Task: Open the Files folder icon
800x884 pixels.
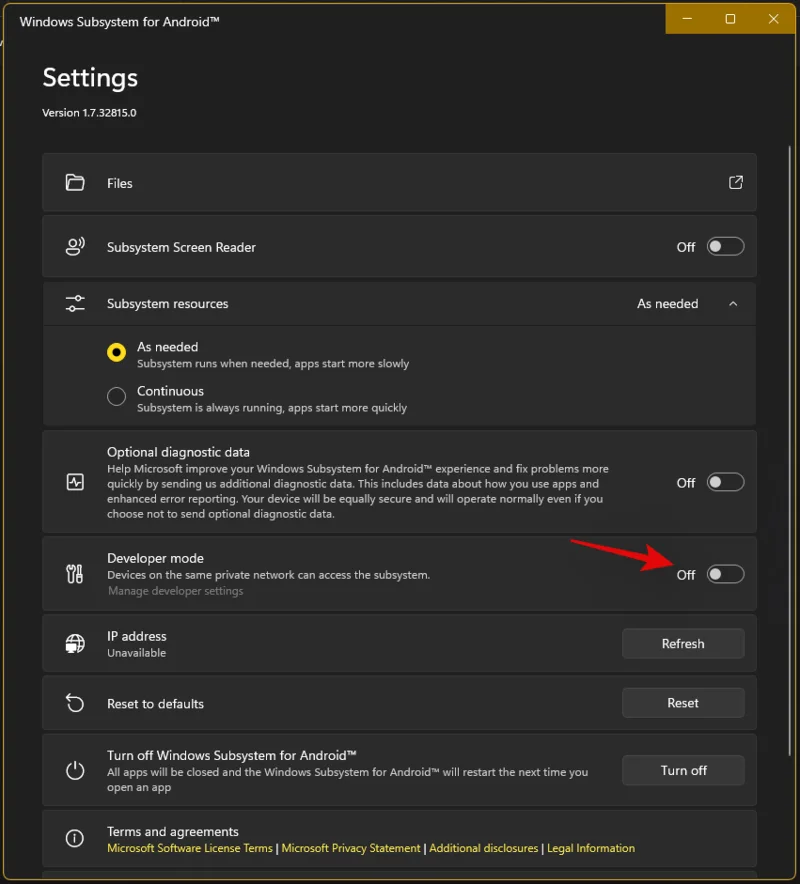Action: [x=75, y=183]
